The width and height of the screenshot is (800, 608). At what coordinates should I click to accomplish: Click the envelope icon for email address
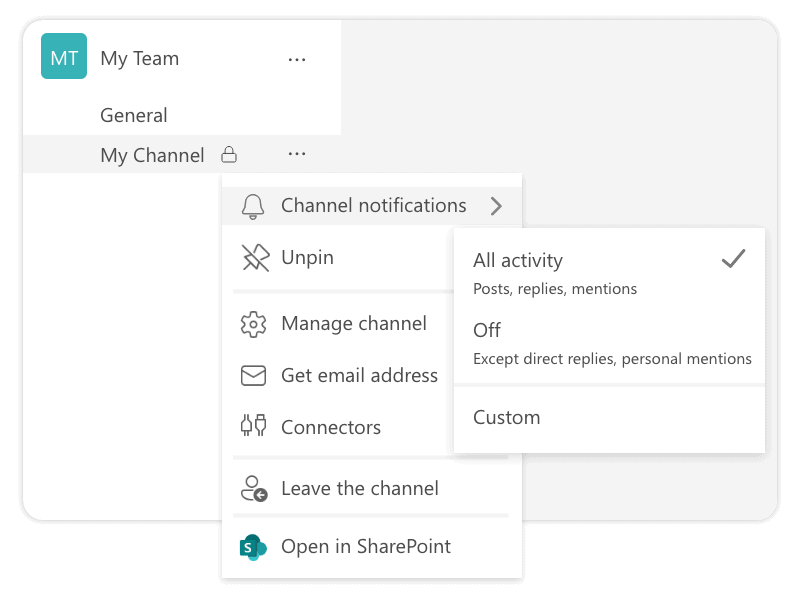[253, 376]
